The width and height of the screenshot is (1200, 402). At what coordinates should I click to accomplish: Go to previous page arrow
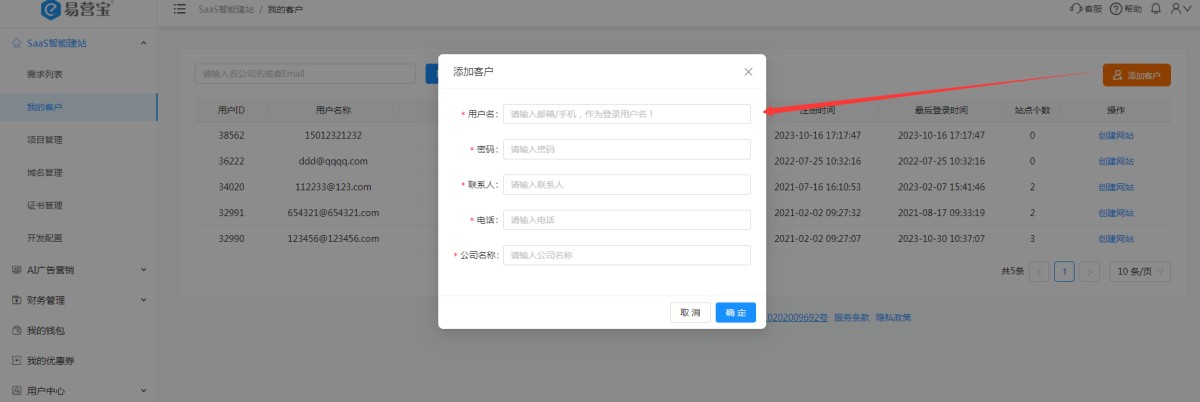[1039, 272]
